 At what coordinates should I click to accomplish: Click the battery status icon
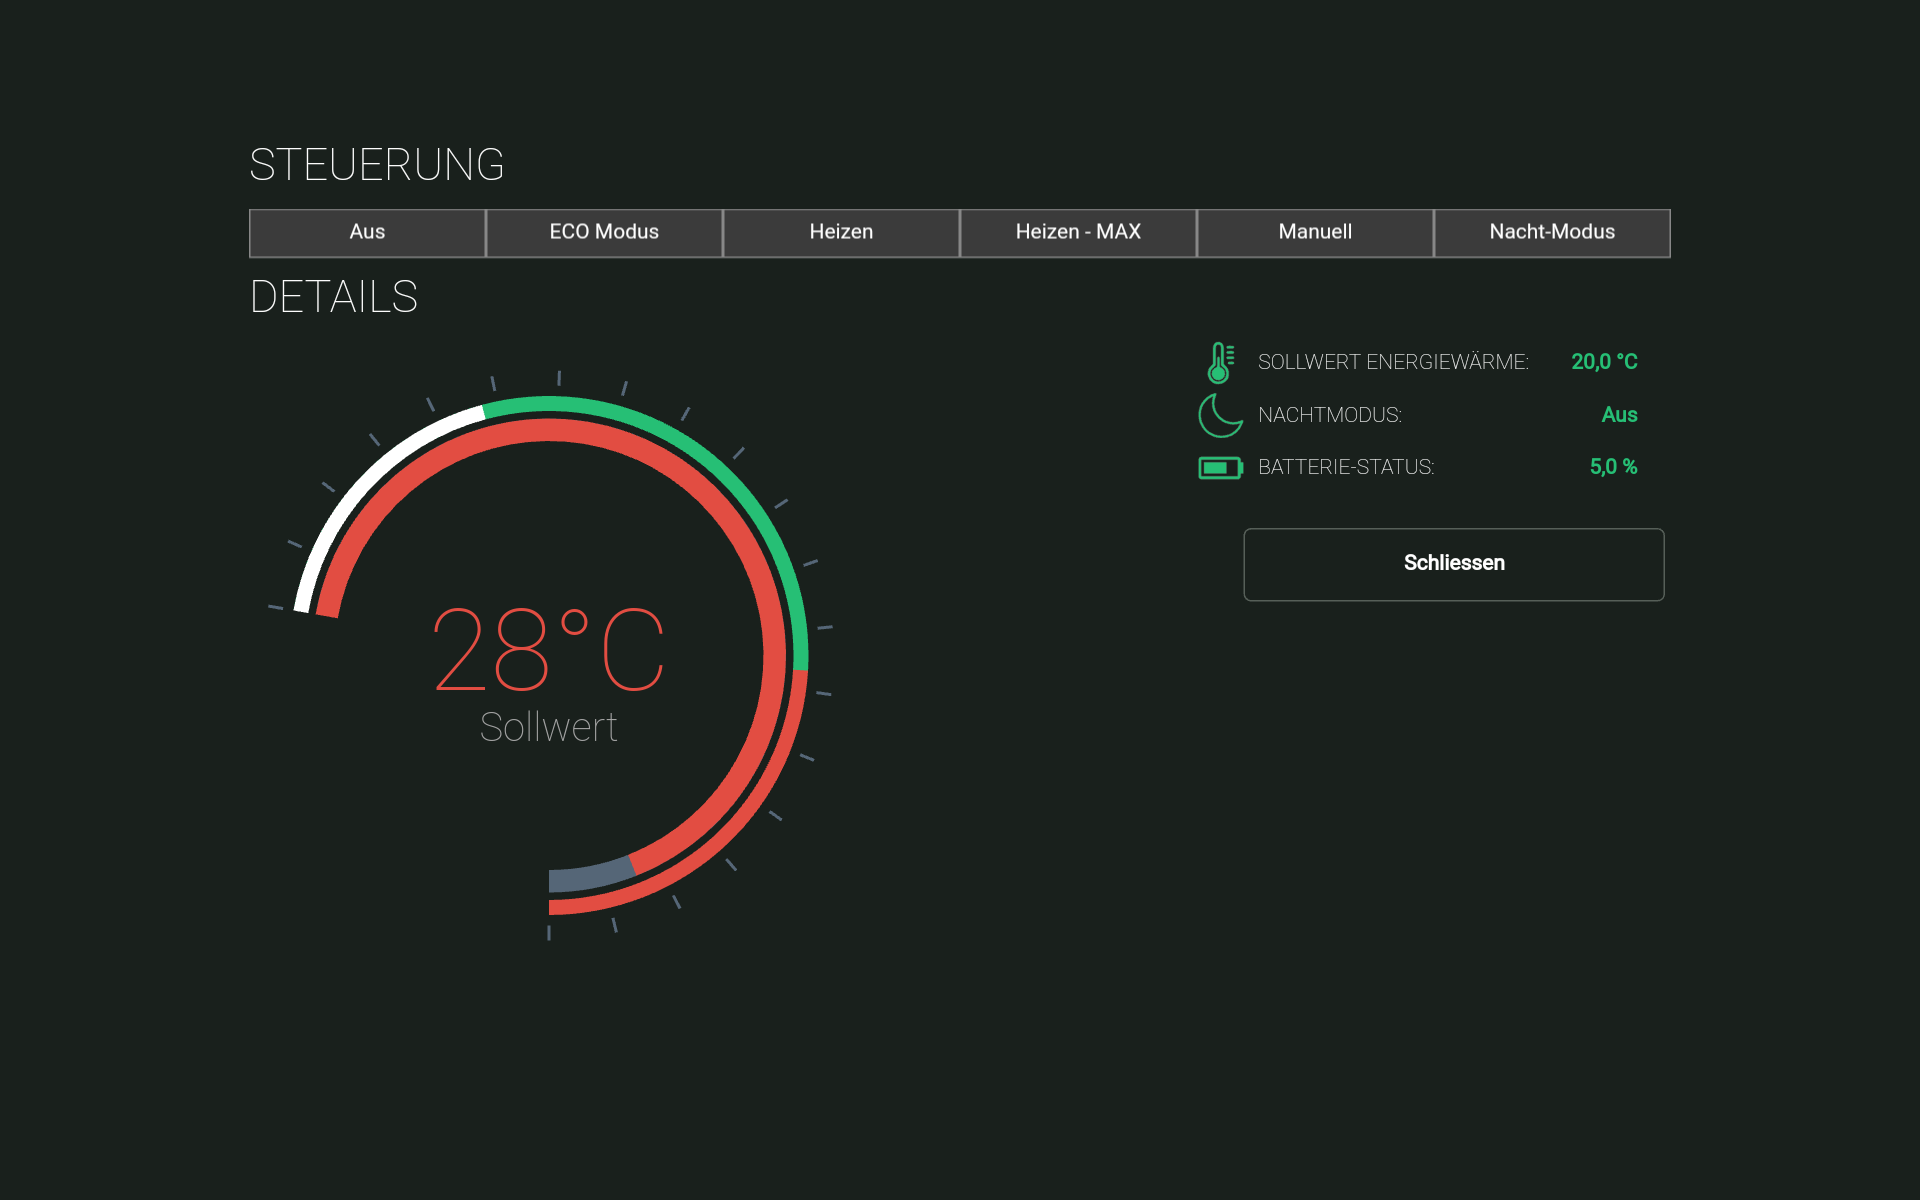coord(1220,467)
